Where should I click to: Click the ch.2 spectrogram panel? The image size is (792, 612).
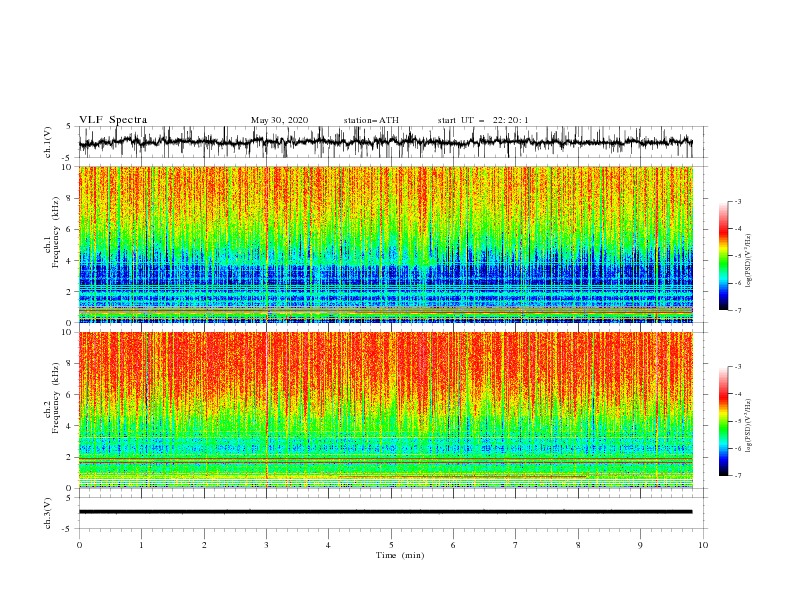pos(386,410)
